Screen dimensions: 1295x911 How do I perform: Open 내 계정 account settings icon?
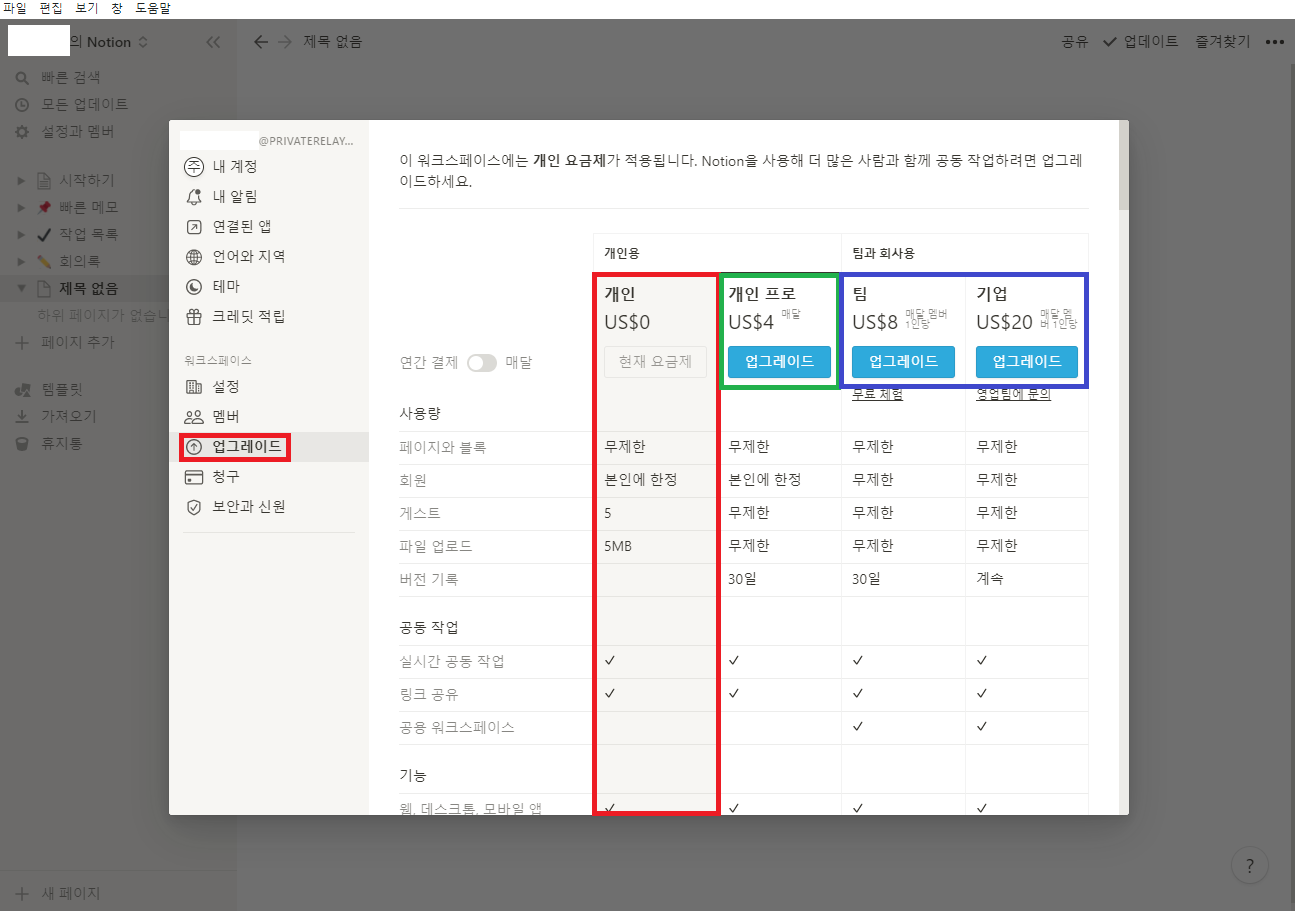[x=194, y=166]
